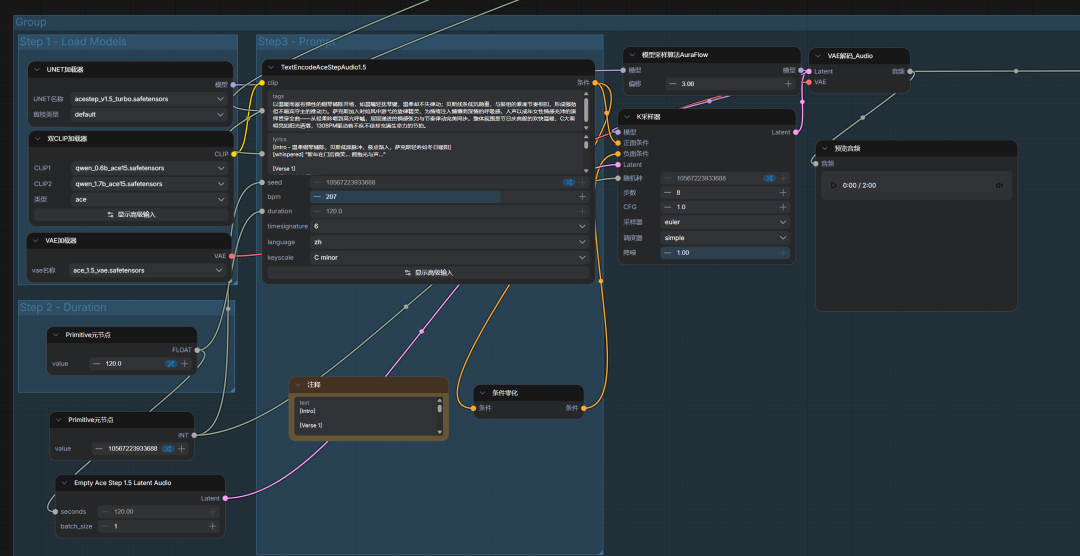Collapse the TextEncodeAceStepAudio1.5 node

[272, 67]
